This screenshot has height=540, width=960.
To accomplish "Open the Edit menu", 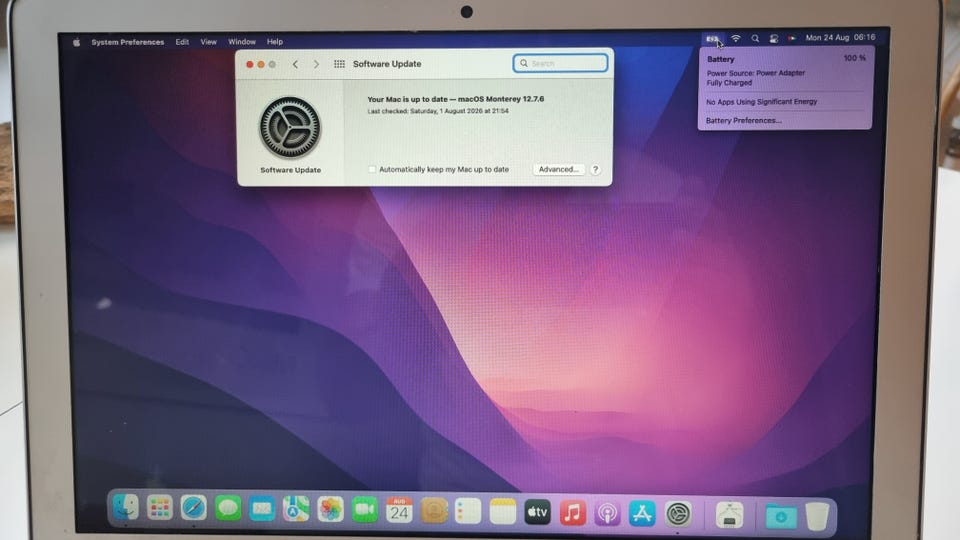I will point(182,42).
